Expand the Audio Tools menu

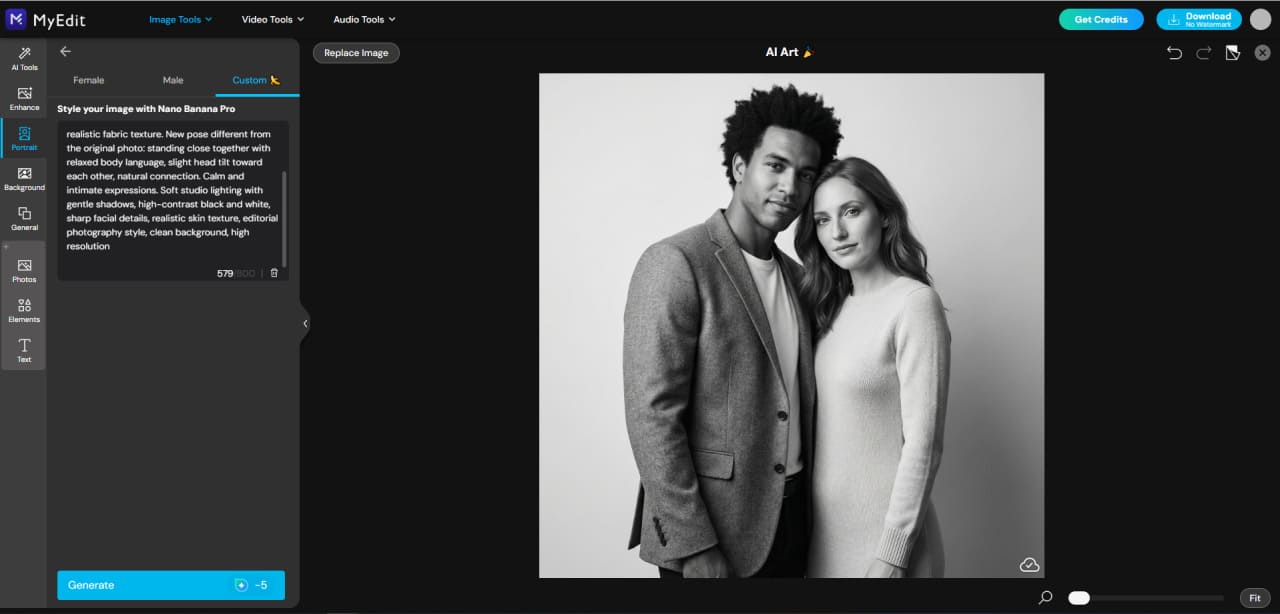click(x=363, y=18)
